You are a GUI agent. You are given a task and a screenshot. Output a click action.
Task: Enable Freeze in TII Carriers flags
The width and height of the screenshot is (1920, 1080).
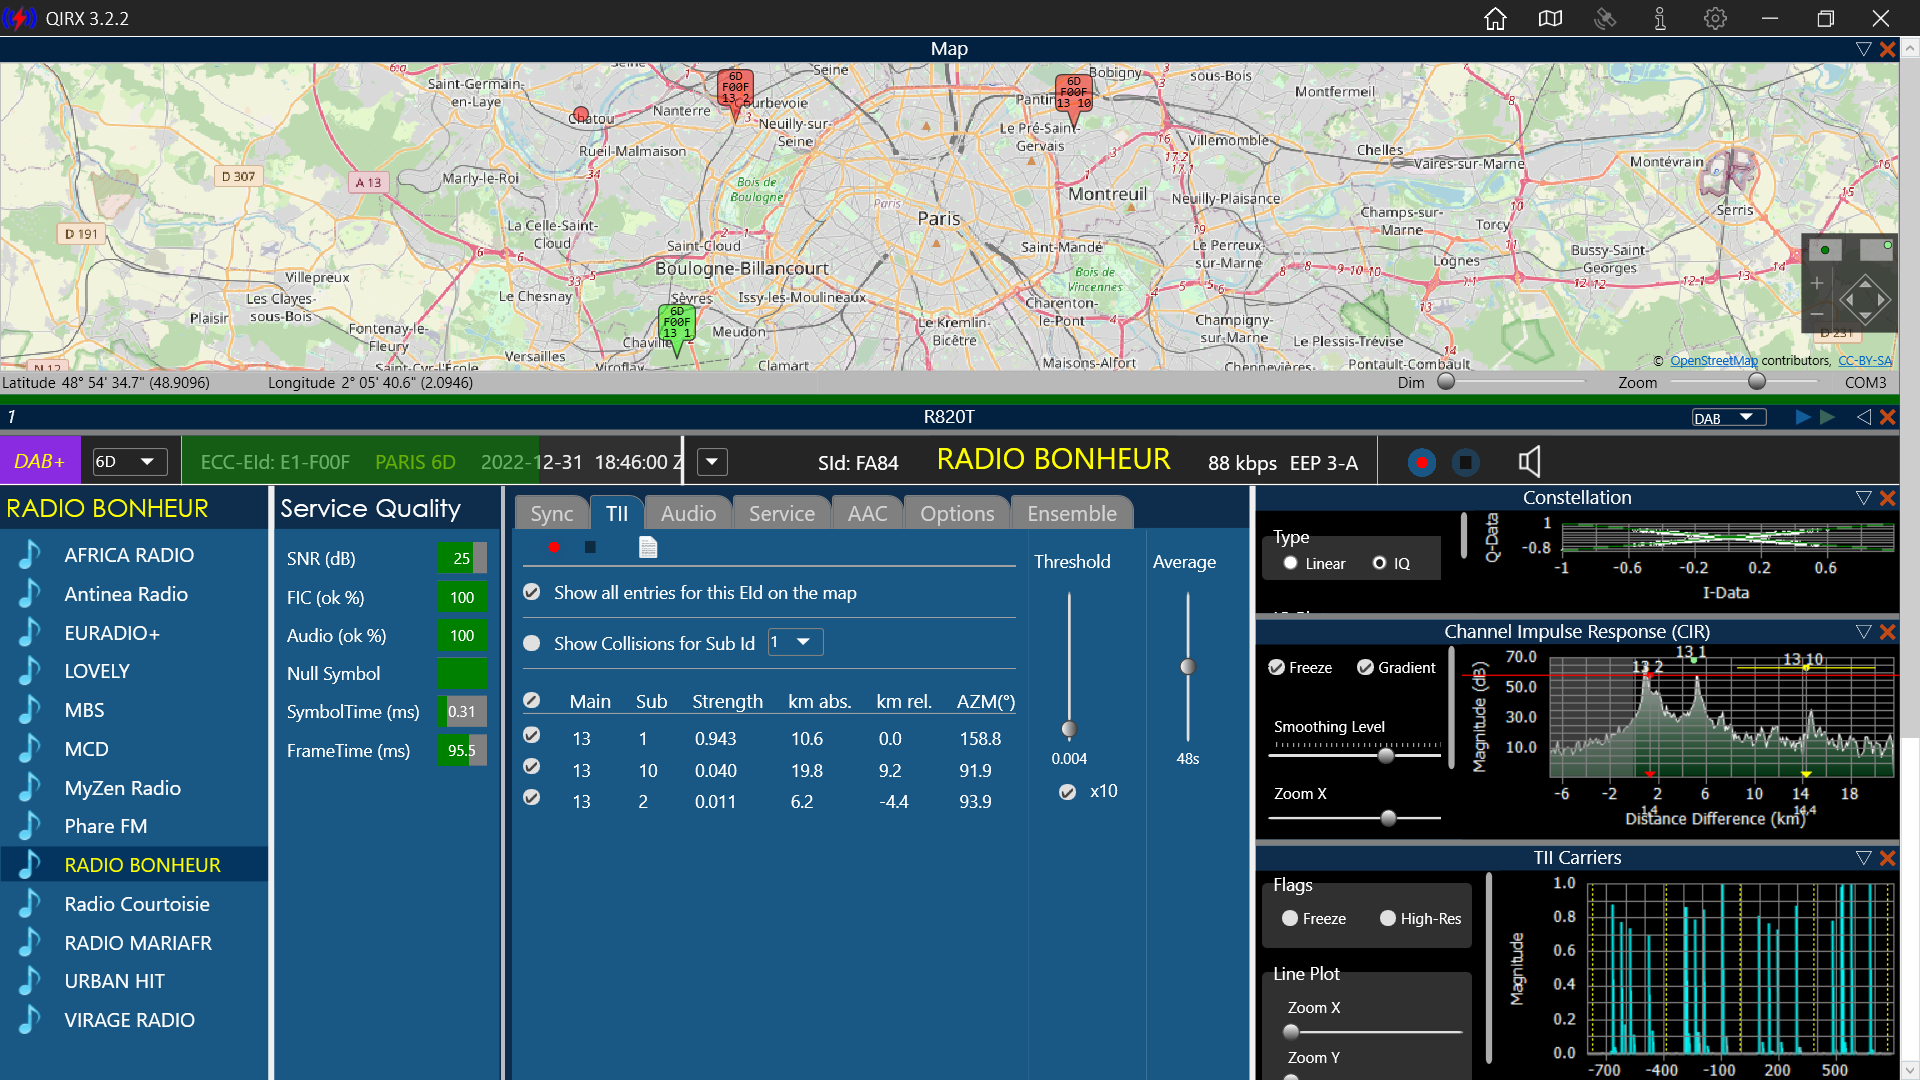(1290, 918)
